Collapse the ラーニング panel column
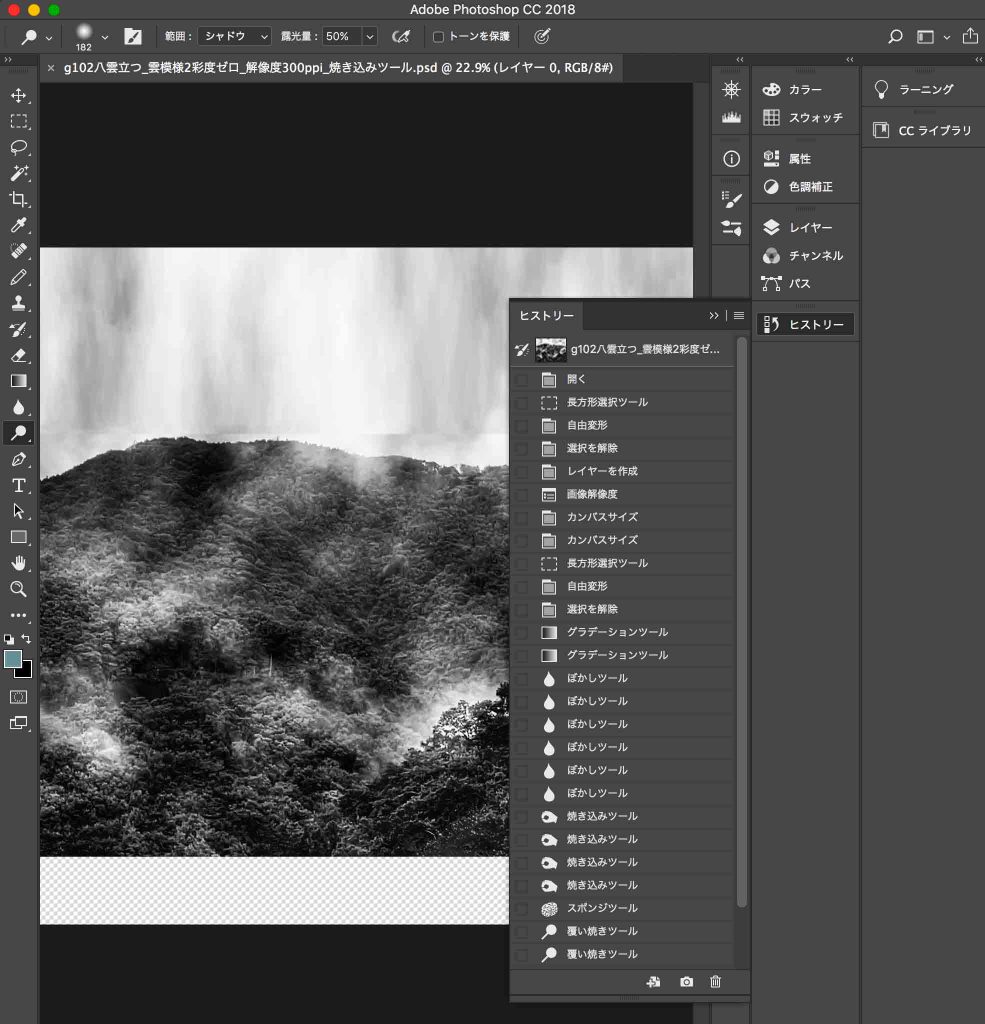Image resolution: width=985 pixels, height=1024 pixels. 978,59
